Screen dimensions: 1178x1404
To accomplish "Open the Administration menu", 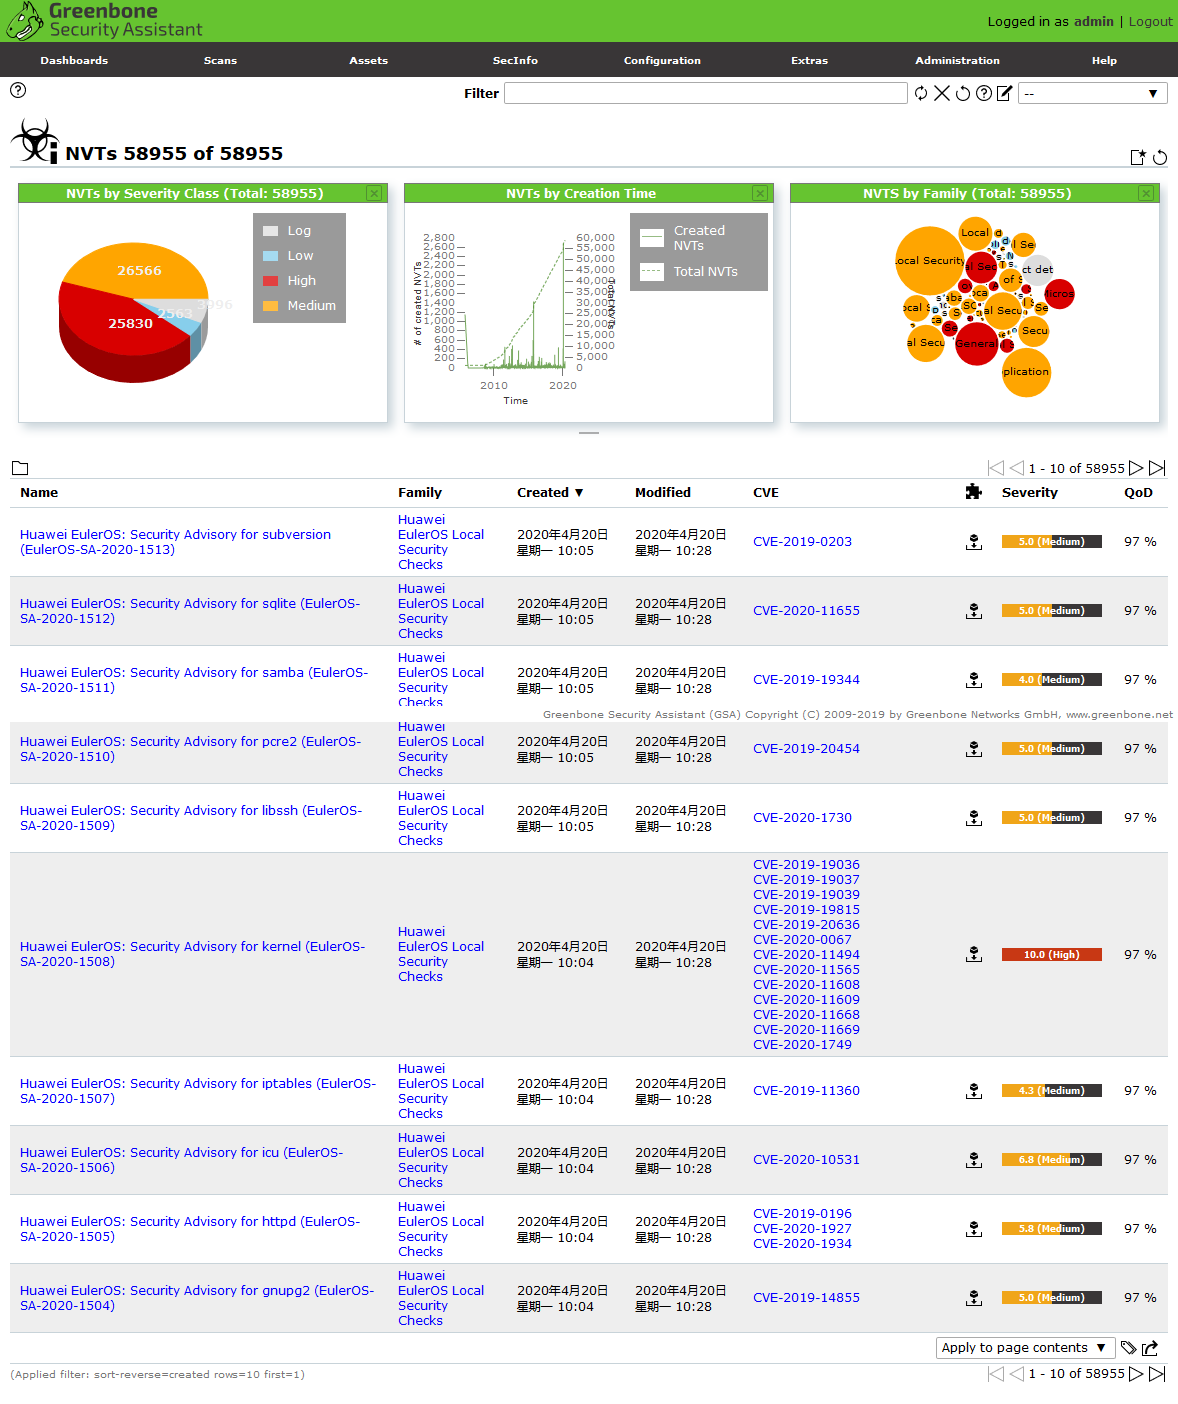I will pos(957,60).
